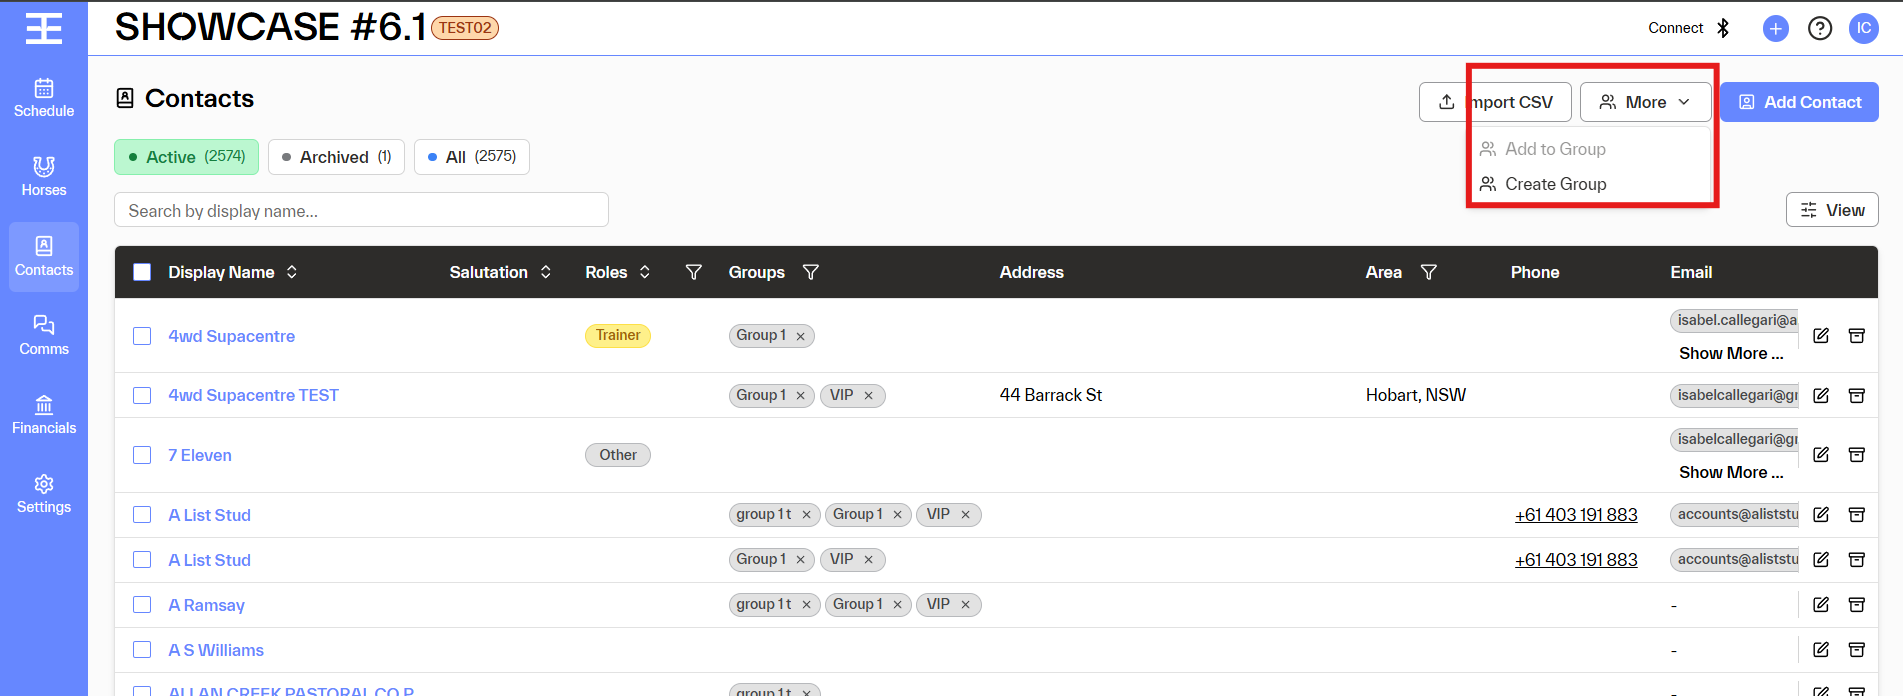Go to Comms in the sidebar
1903x696 pixels.
[44, 335]
